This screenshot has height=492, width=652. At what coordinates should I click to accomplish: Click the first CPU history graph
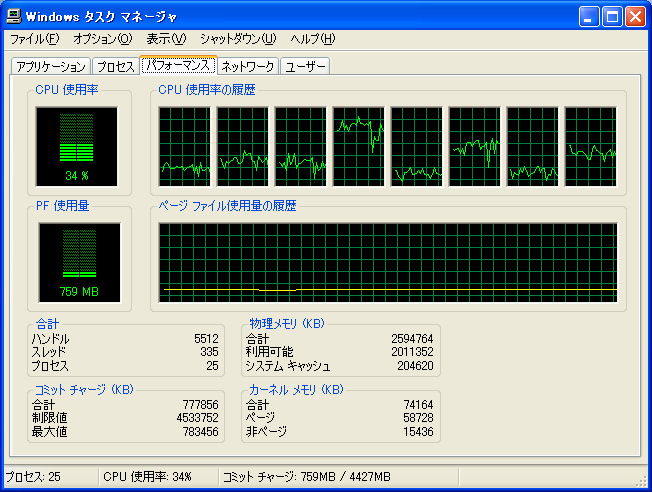pyautogui.click(x=185, y=146)
